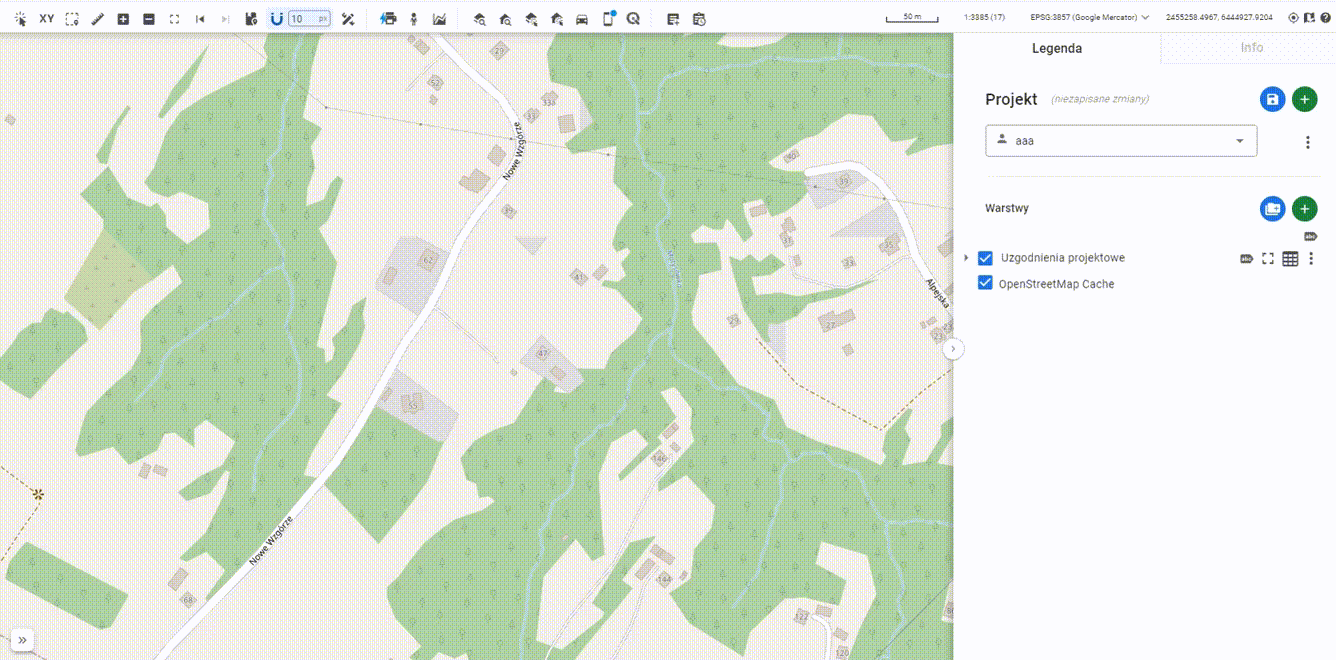This screenshot has height=660, width=1336.
Task: Select the XY coordinates tool
Action: click(x=47, y=19)
